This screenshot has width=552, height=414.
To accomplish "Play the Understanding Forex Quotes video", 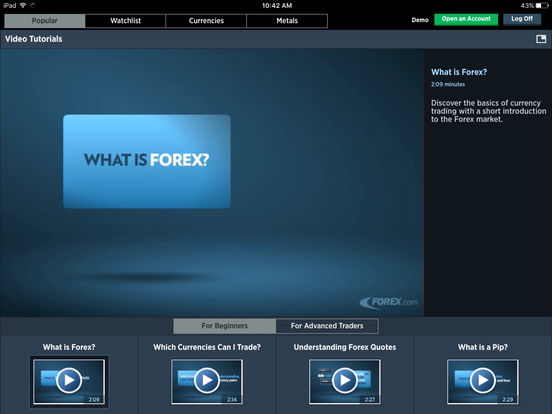I will [345, 381].
